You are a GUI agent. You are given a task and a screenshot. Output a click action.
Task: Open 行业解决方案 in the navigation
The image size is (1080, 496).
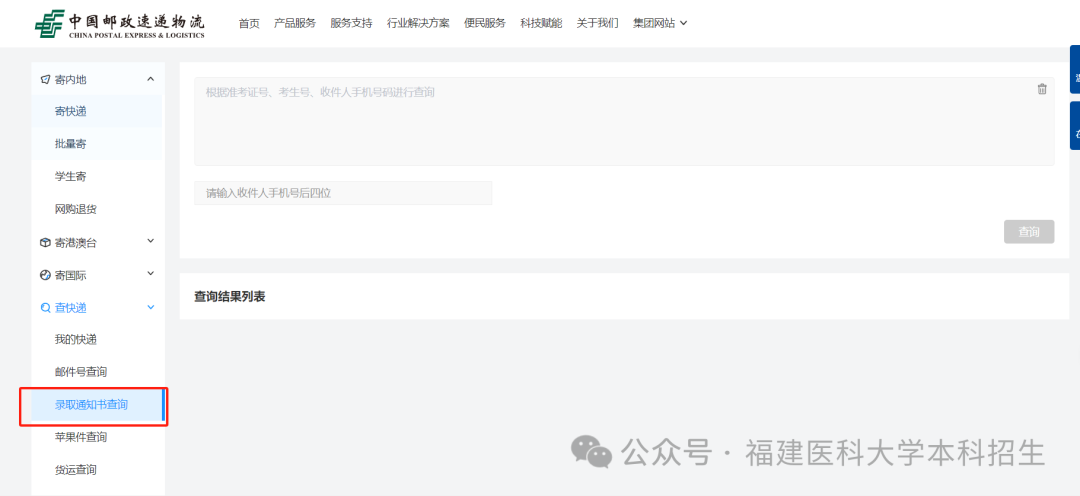pyautogui.click(x=418, y=23)
